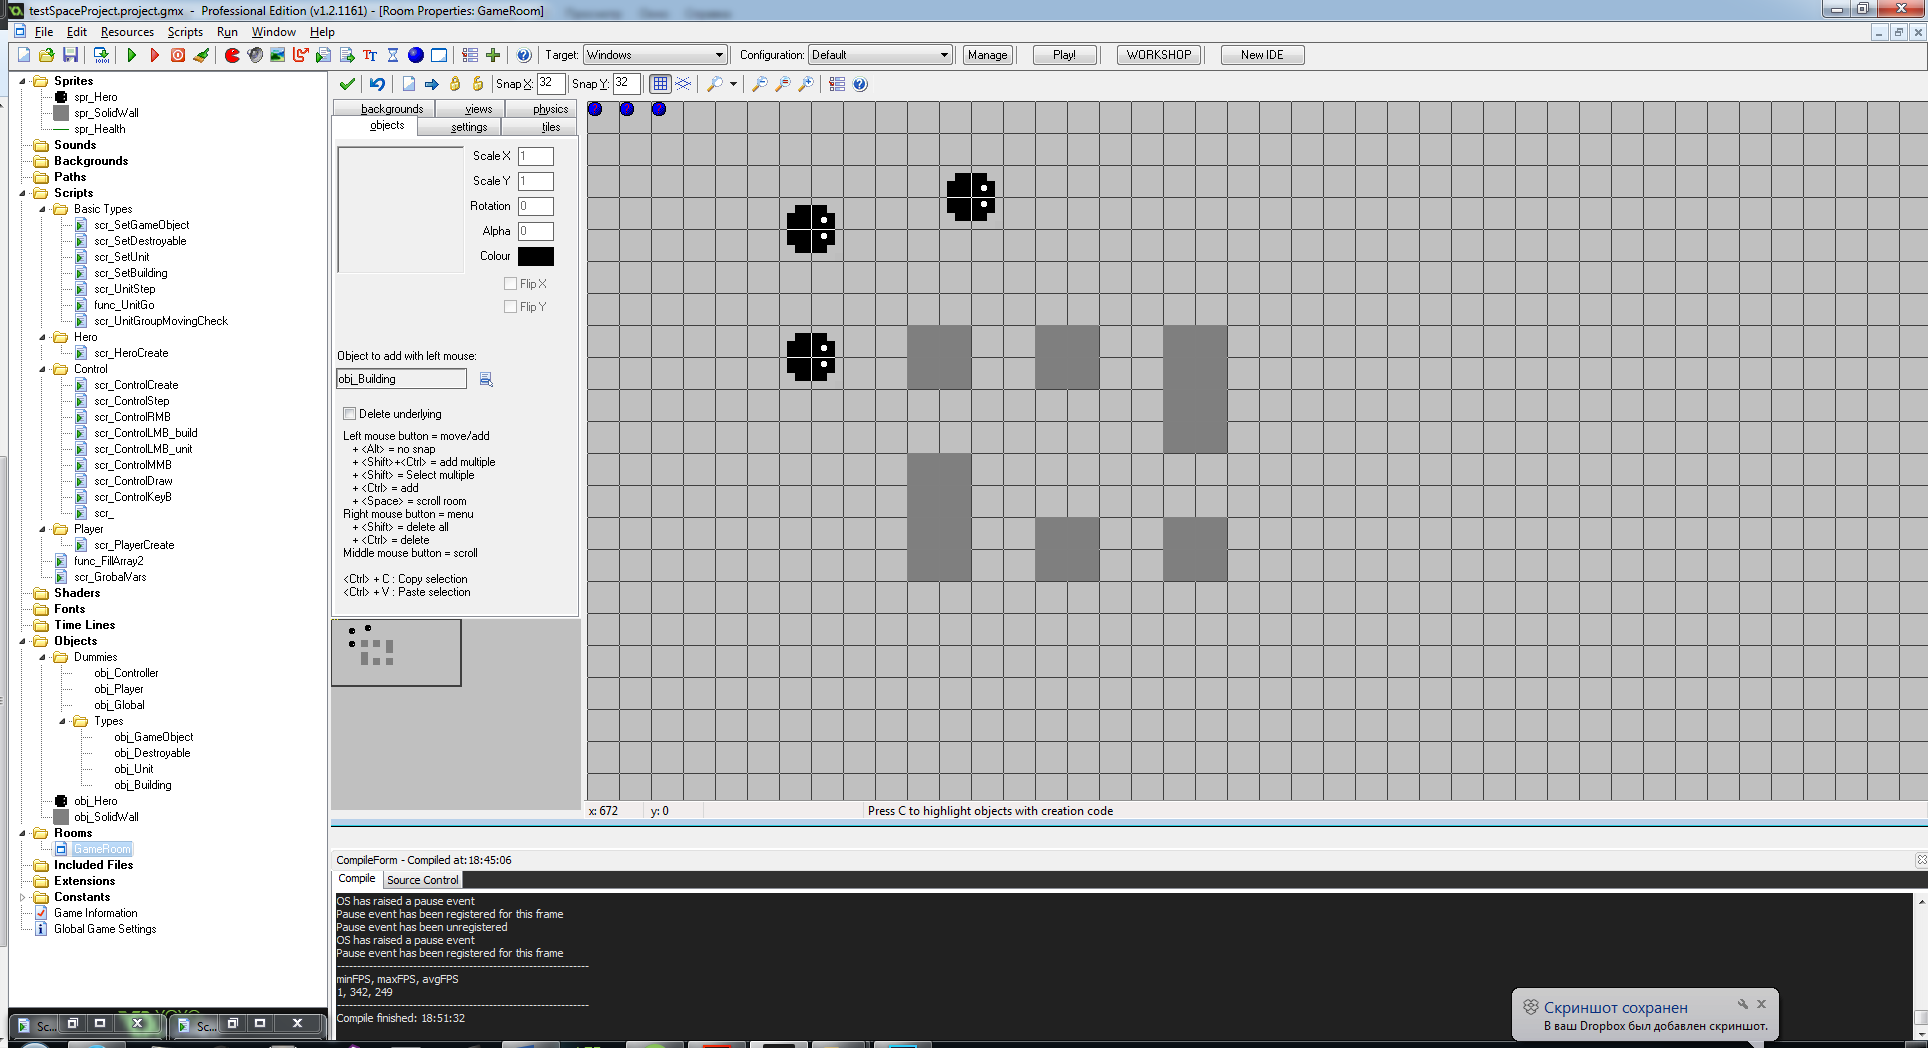Check the Flip X checkbox

point(511,284)
